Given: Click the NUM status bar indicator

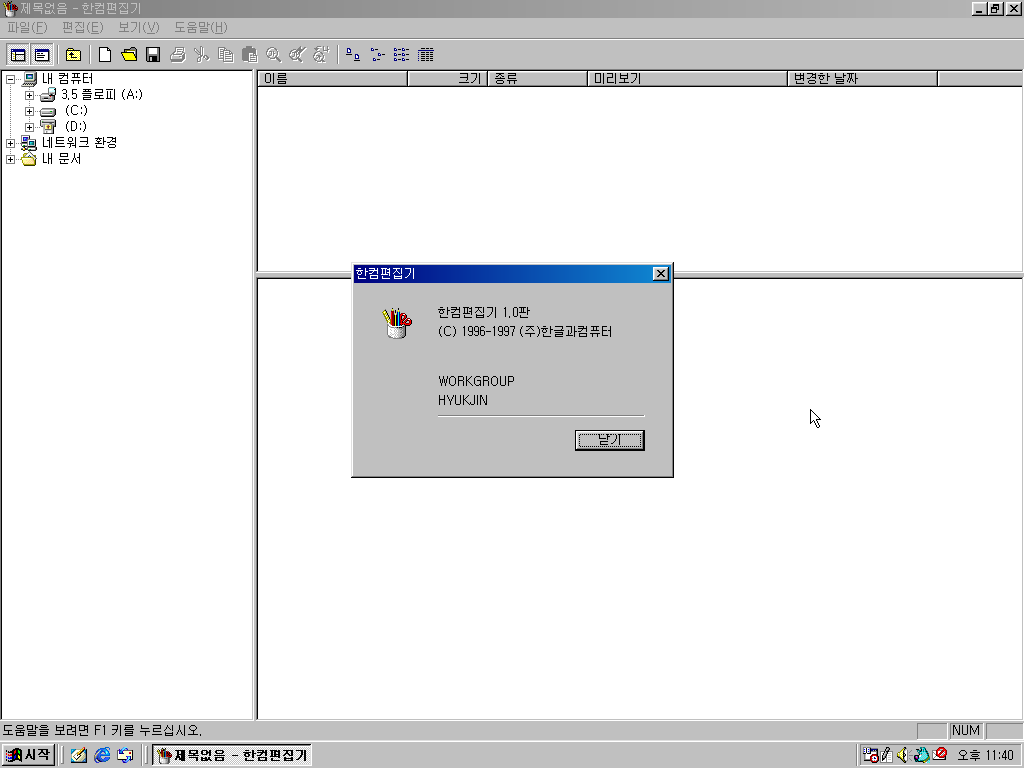Looking at the screenshot, I should click(966, 730).
